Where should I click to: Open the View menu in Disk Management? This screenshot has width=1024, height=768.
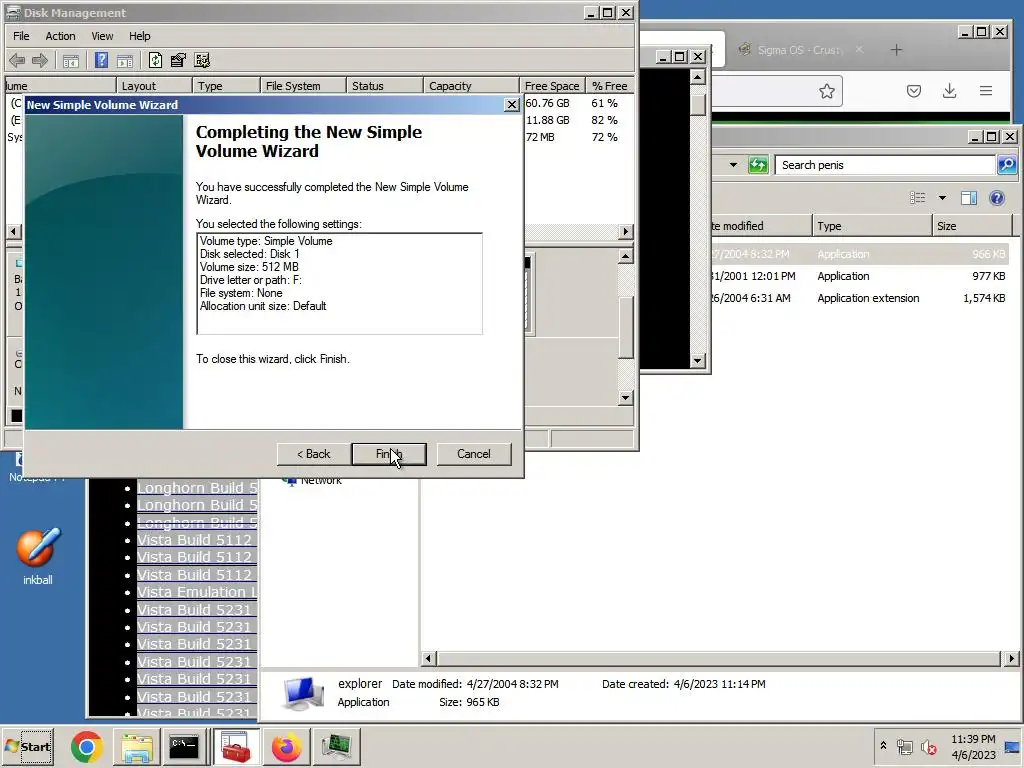click(x=102, y=36)
